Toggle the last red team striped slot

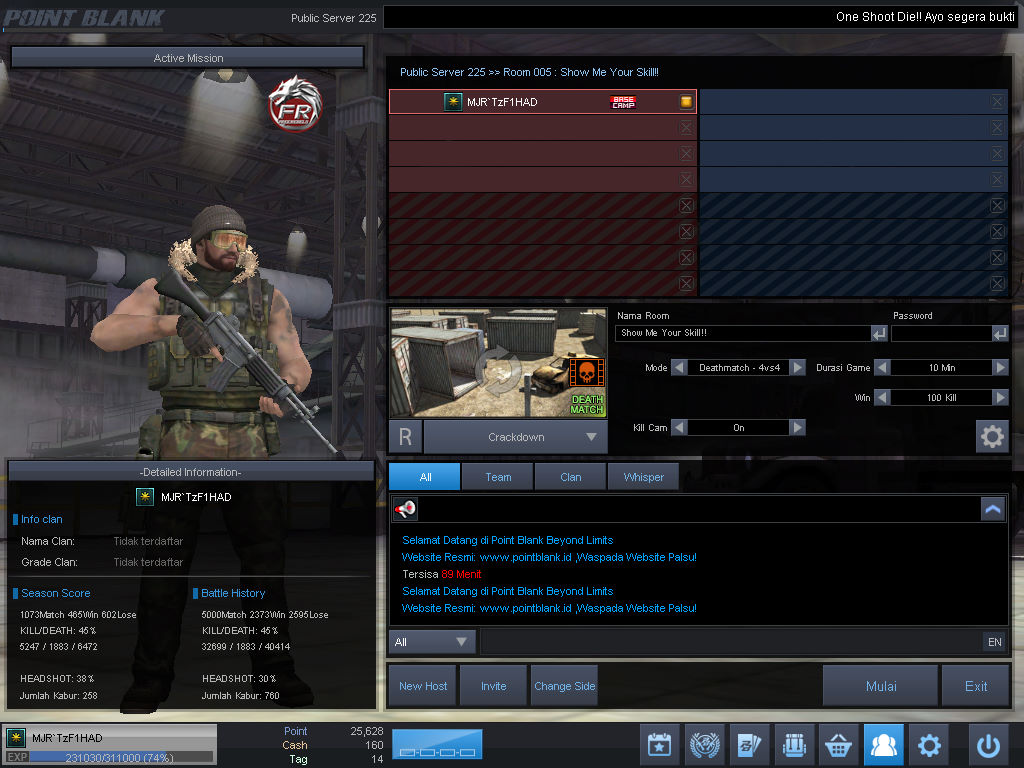pos(686,283)
